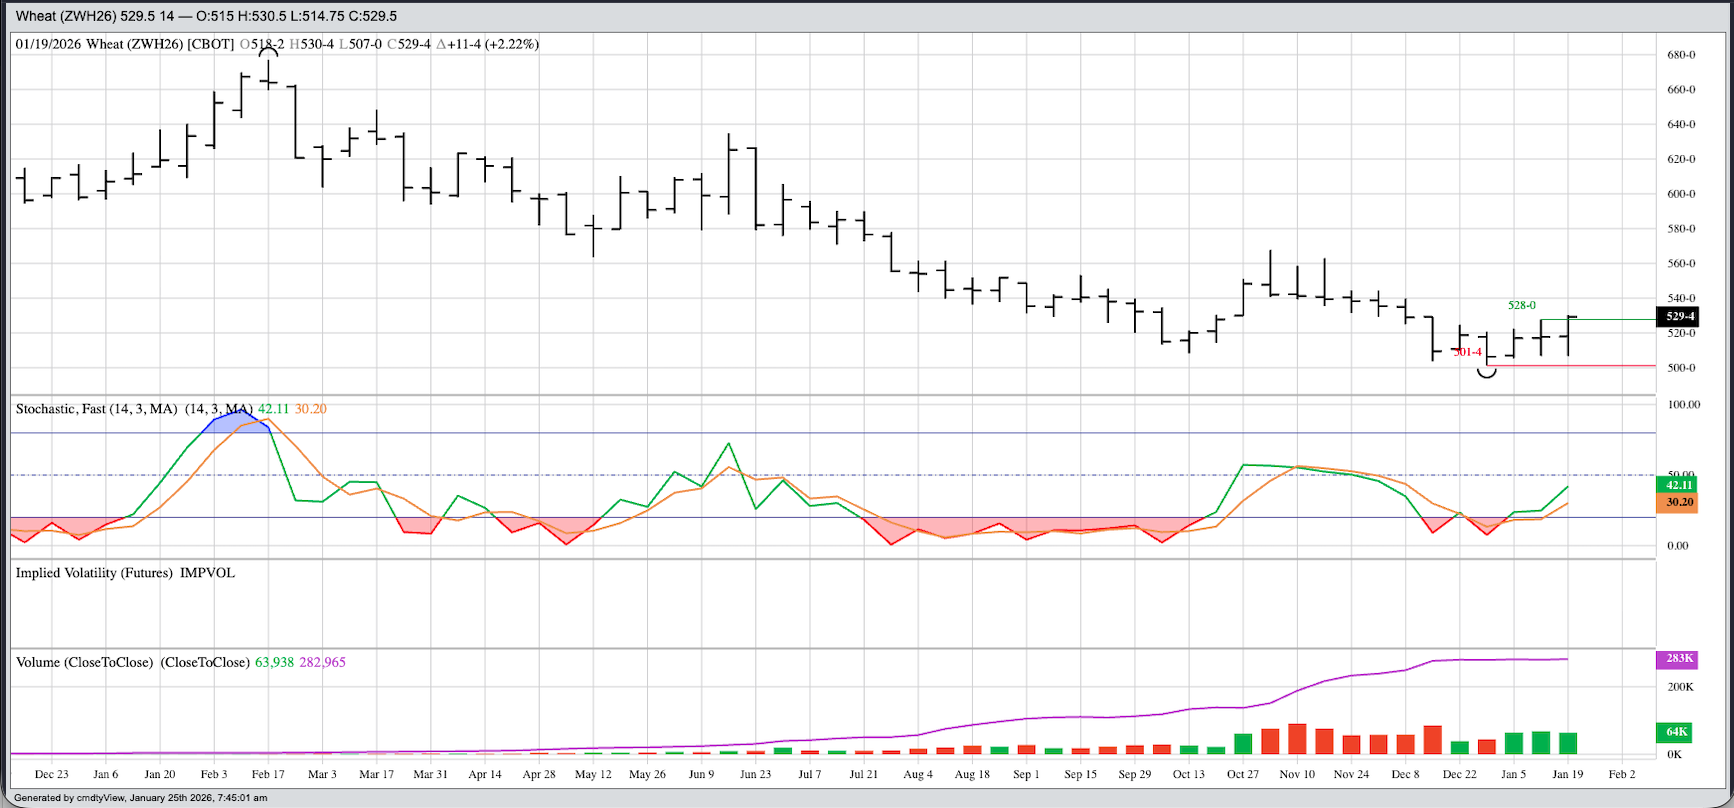
Task: Click the tallest red volume bar near Nov 10
Action: pyautogui.click(x=1297, y=738)
